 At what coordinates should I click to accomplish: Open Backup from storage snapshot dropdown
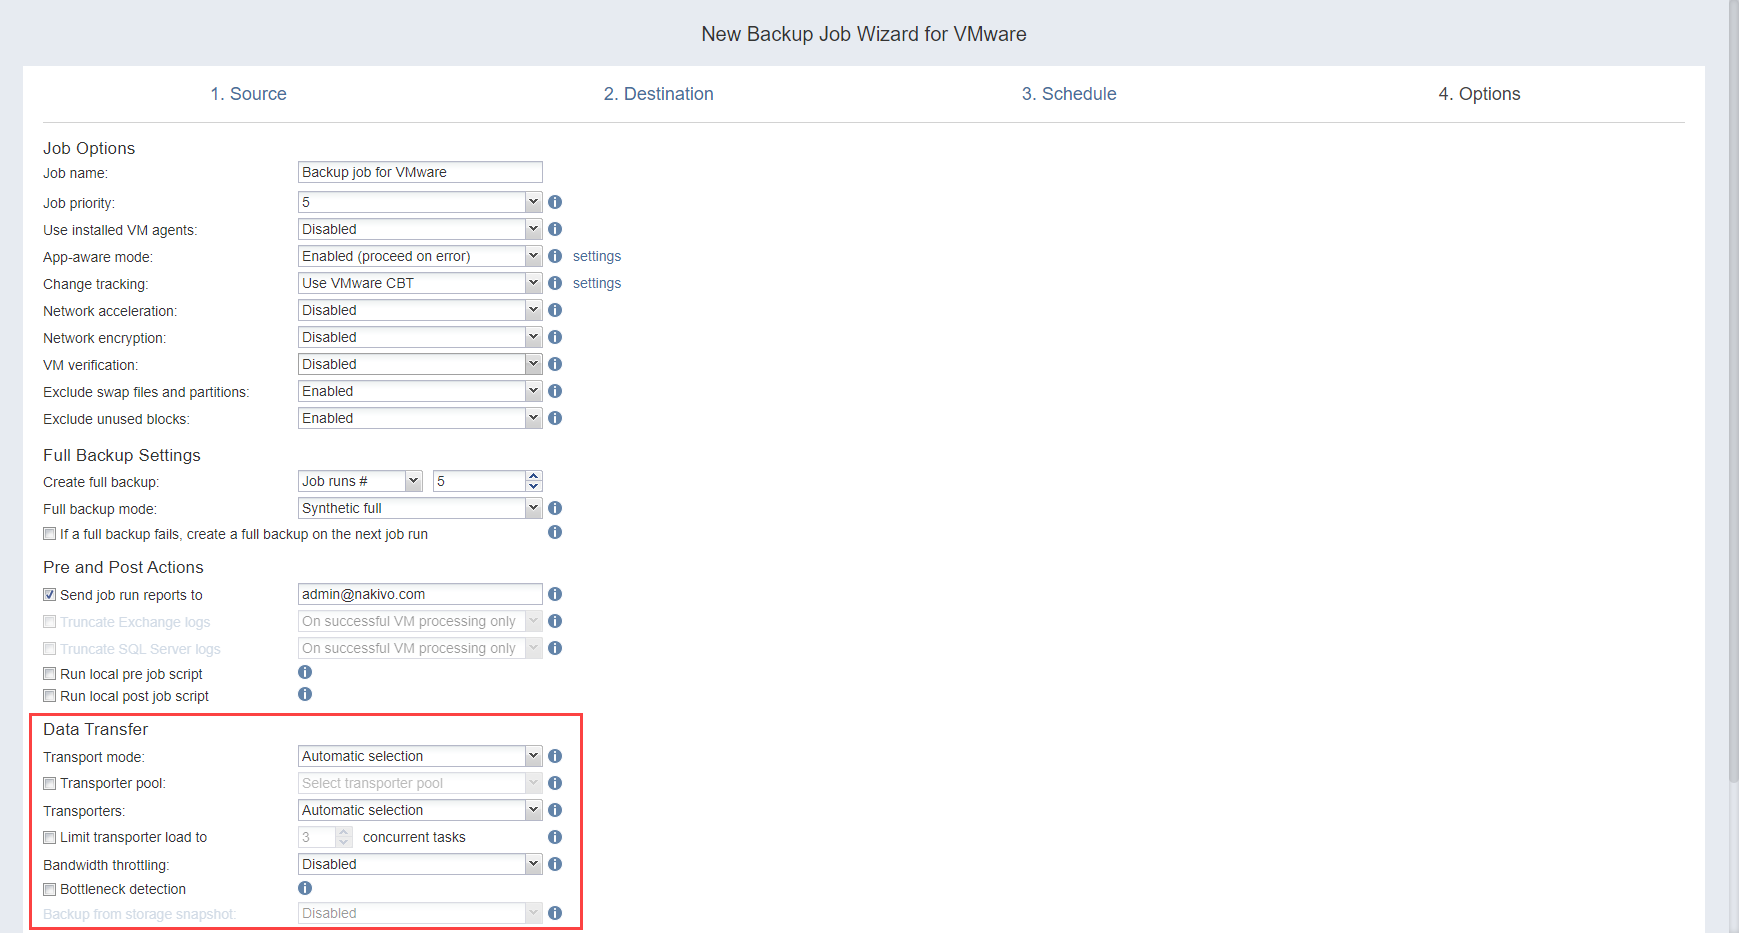coord(420,913)
